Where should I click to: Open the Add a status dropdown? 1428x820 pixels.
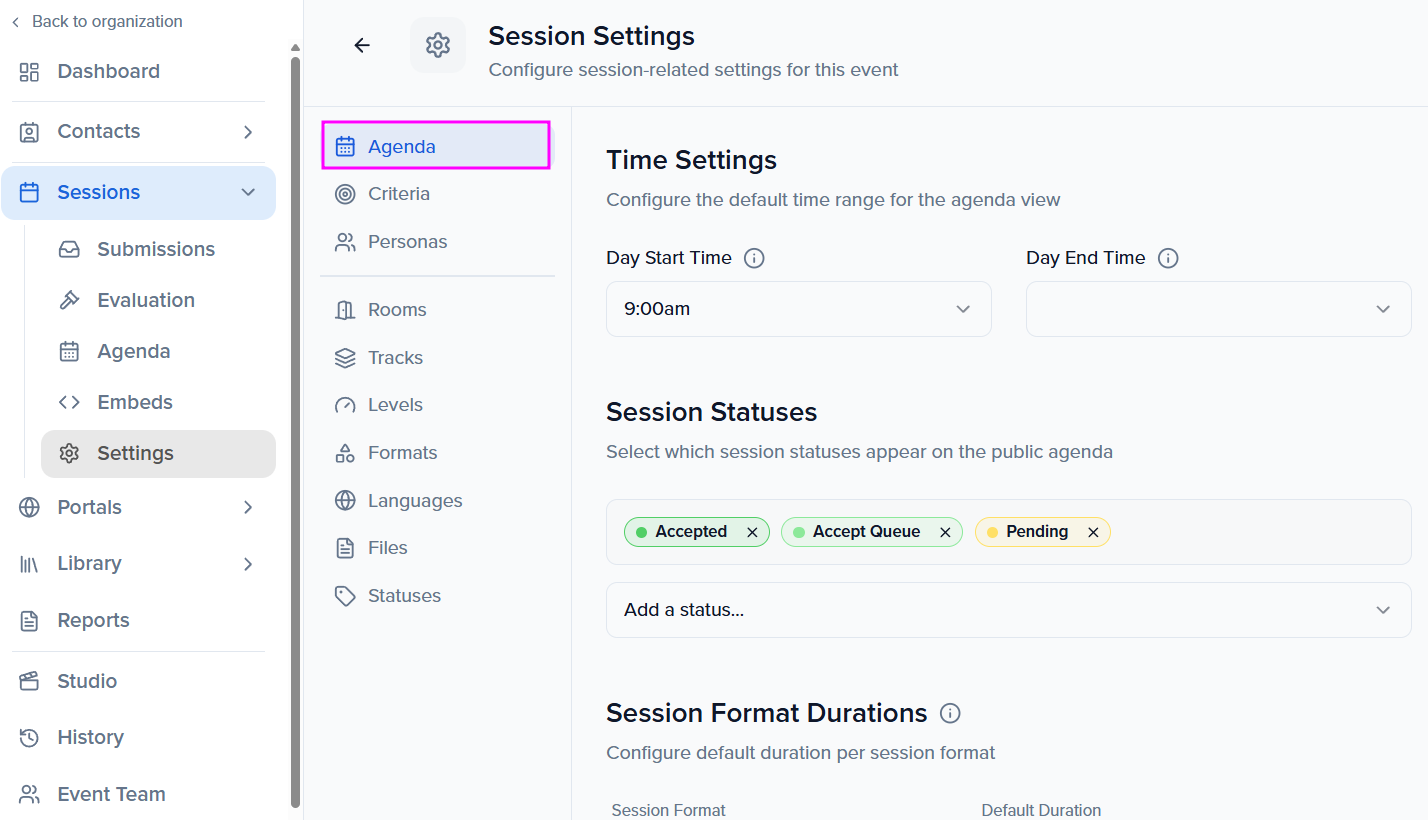[1009, 610]
